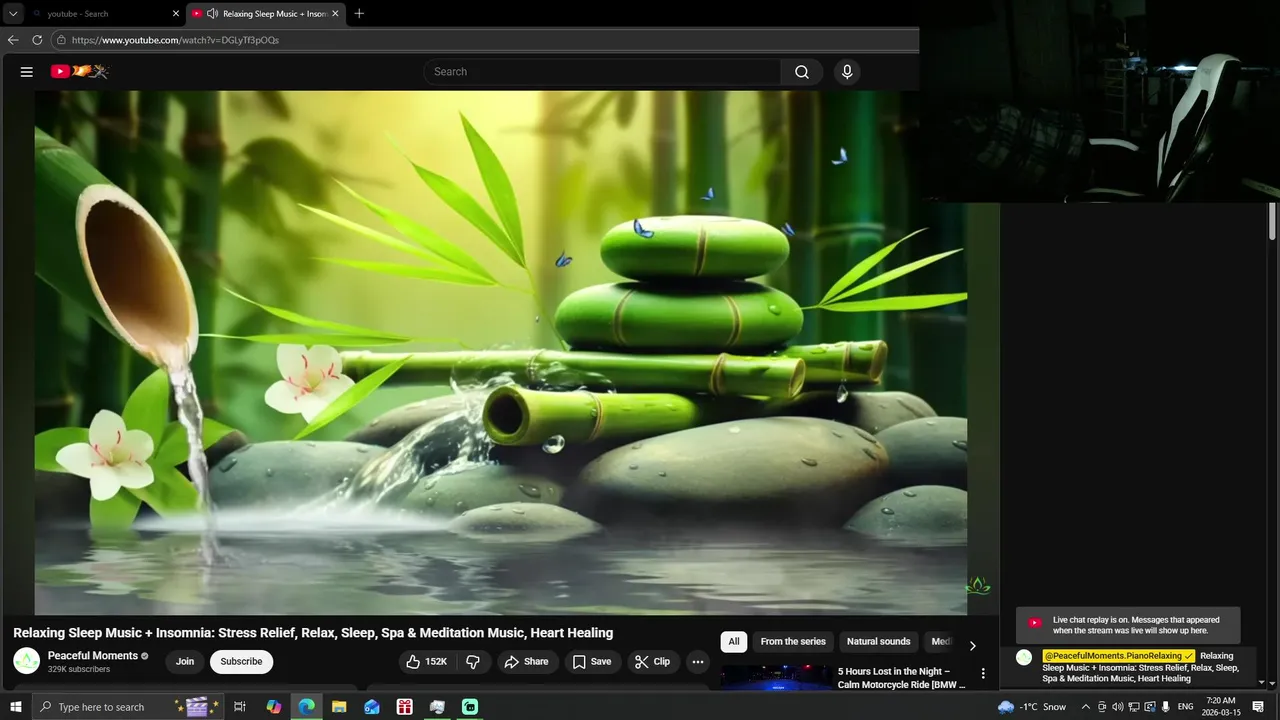Select the All filter chip
This screenshot has height=720, width=1280.
pos(734,642)
